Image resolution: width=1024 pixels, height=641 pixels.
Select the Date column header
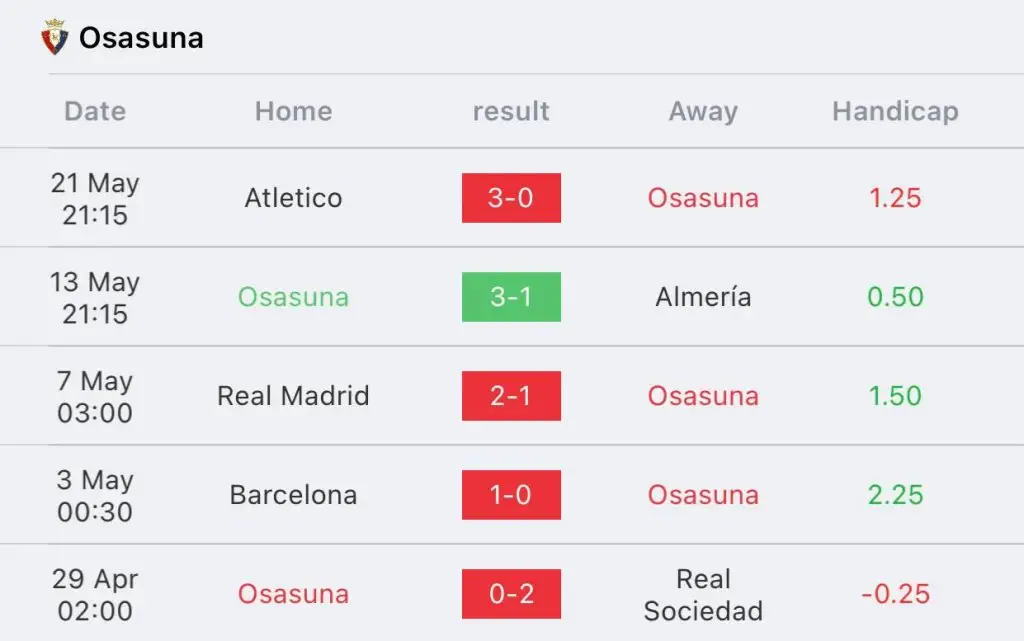tap(95, 111)
